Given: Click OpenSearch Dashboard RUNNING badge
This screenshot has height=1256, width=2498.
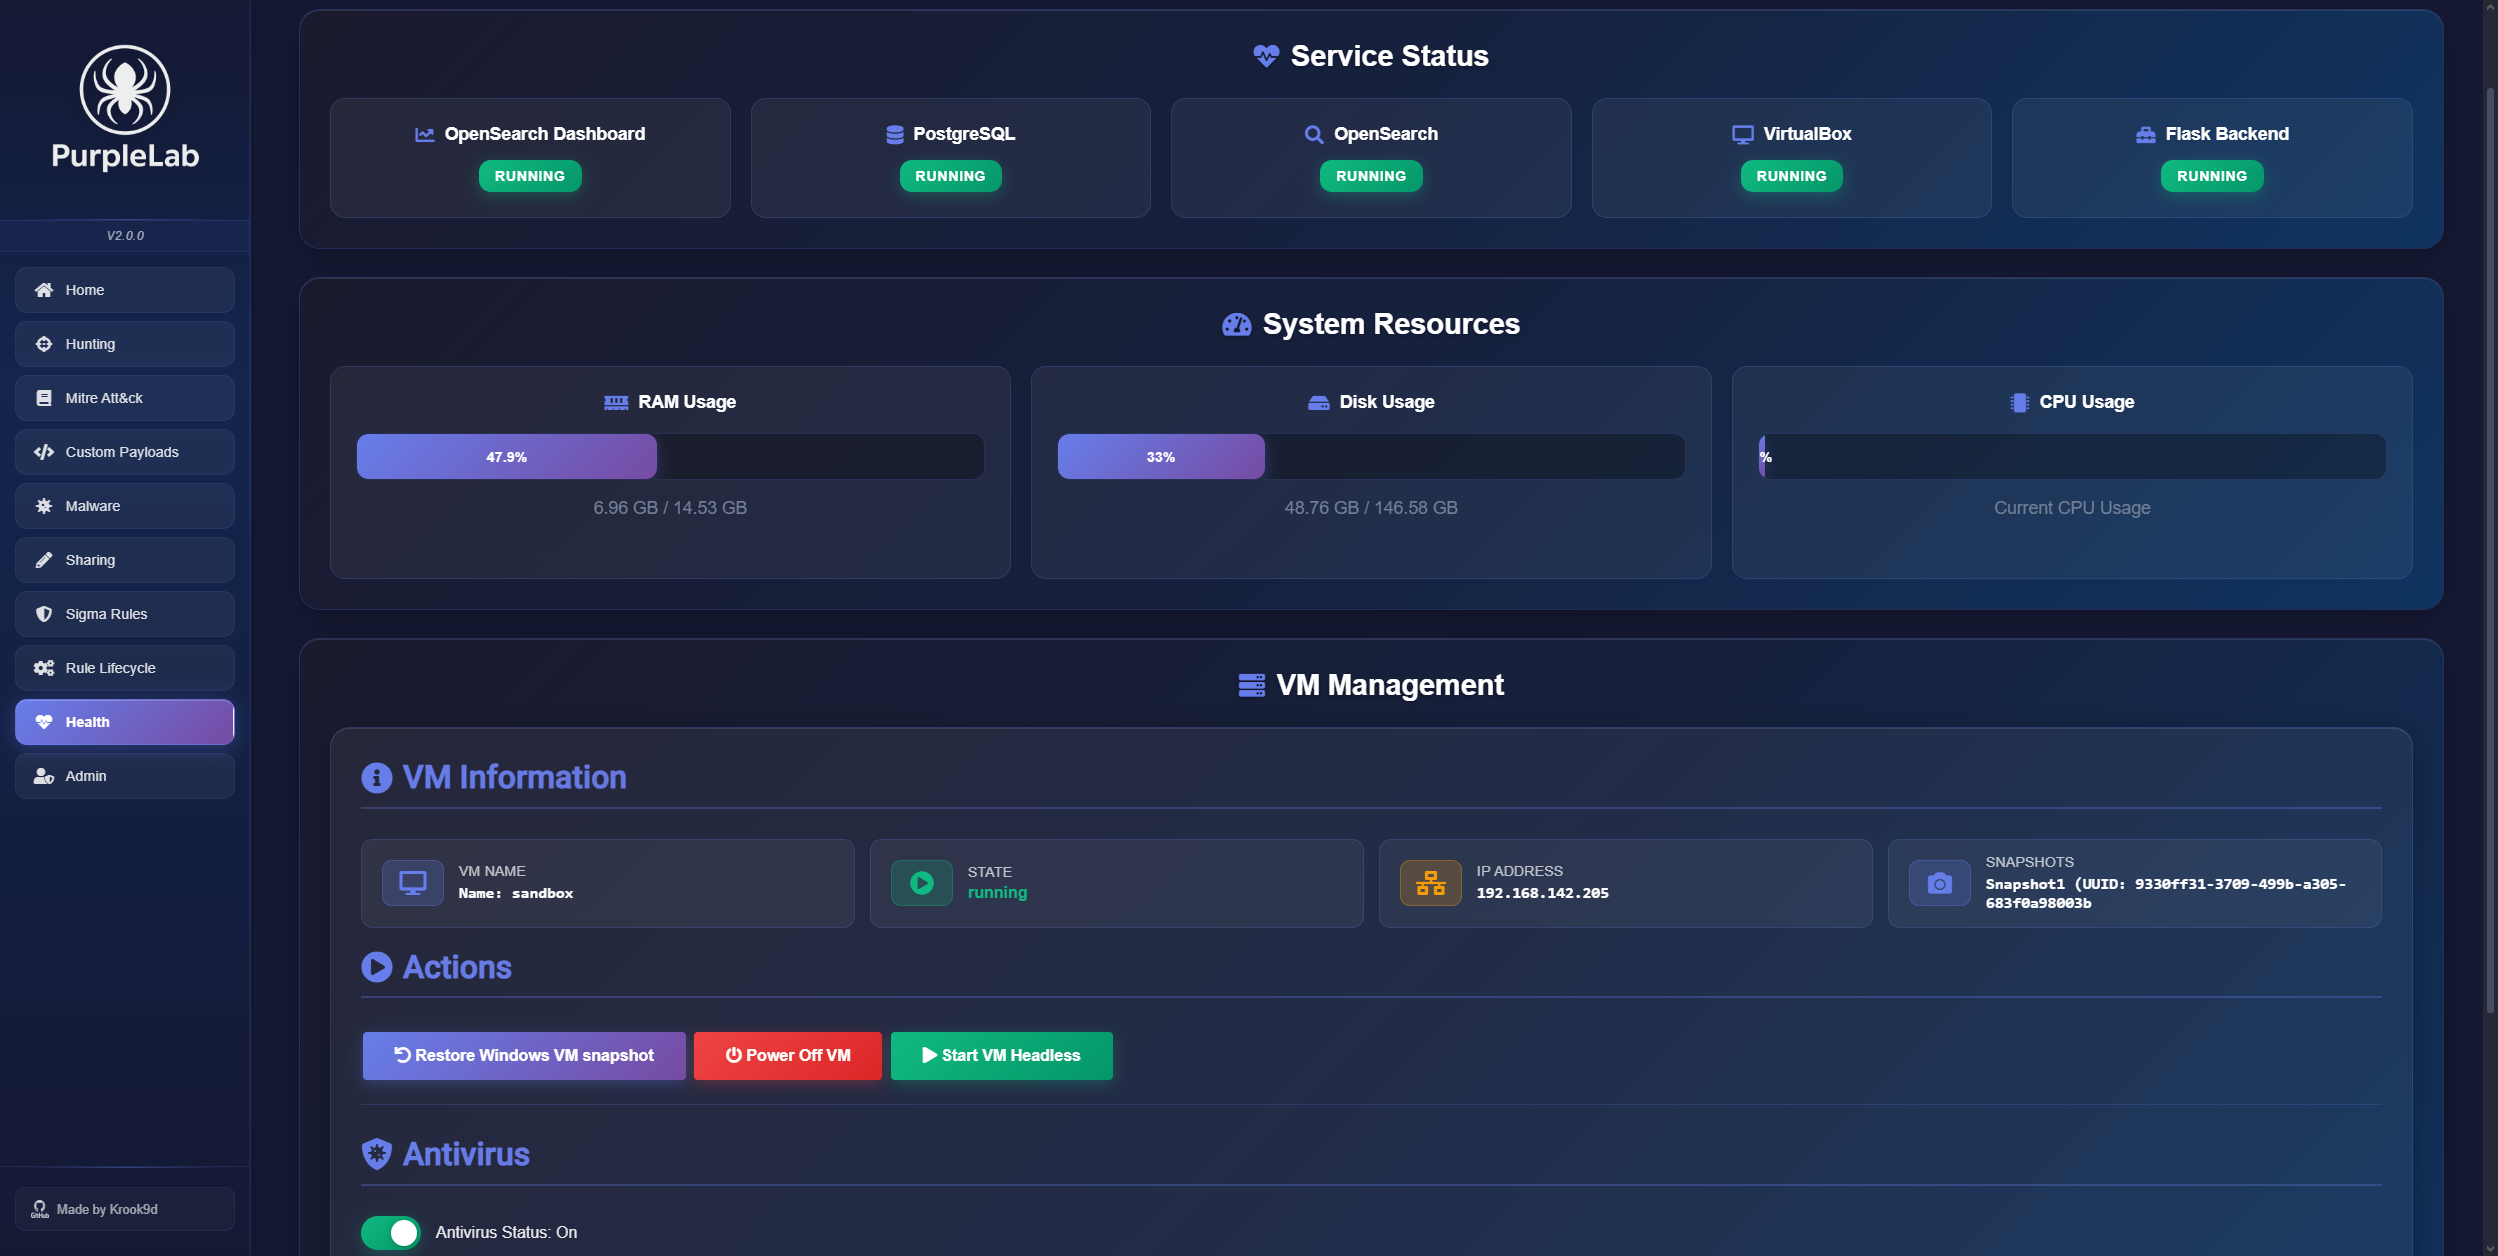Looking at the screenshot, I should point(530,176).
